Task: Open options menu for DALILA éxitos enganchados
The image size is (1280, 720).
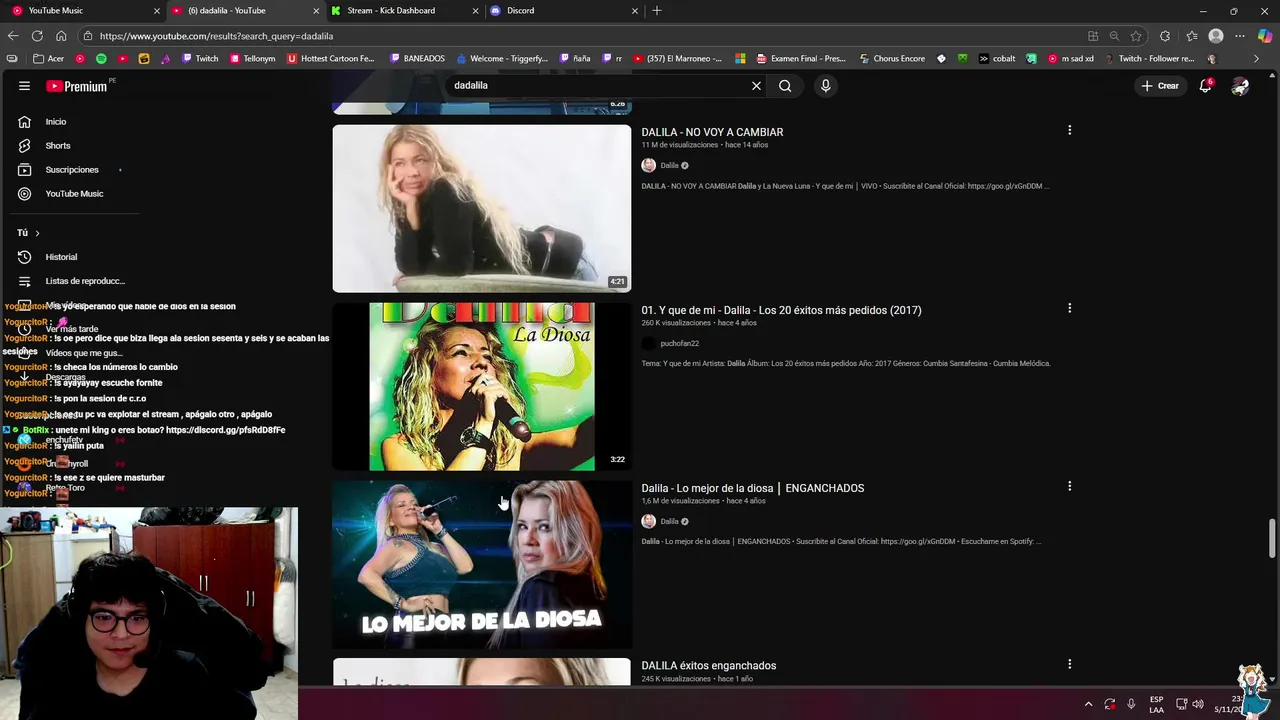Action: [x=1069, y=664]
